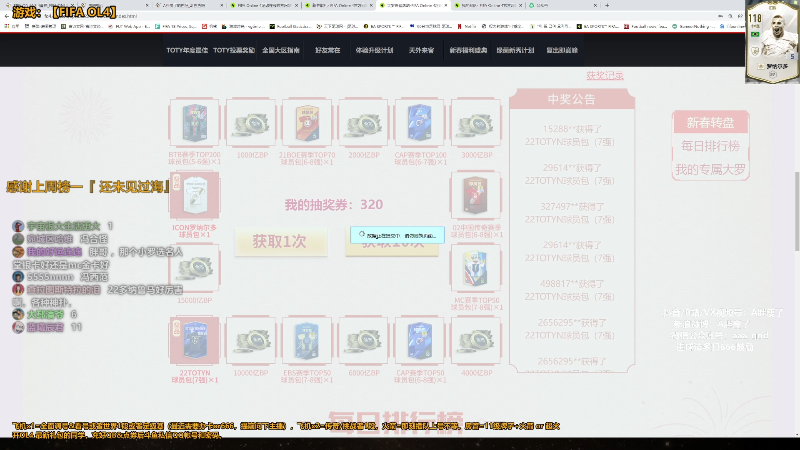
Task: Select the 4000亿BP coin prize tile
Action: tap(476, 341)
